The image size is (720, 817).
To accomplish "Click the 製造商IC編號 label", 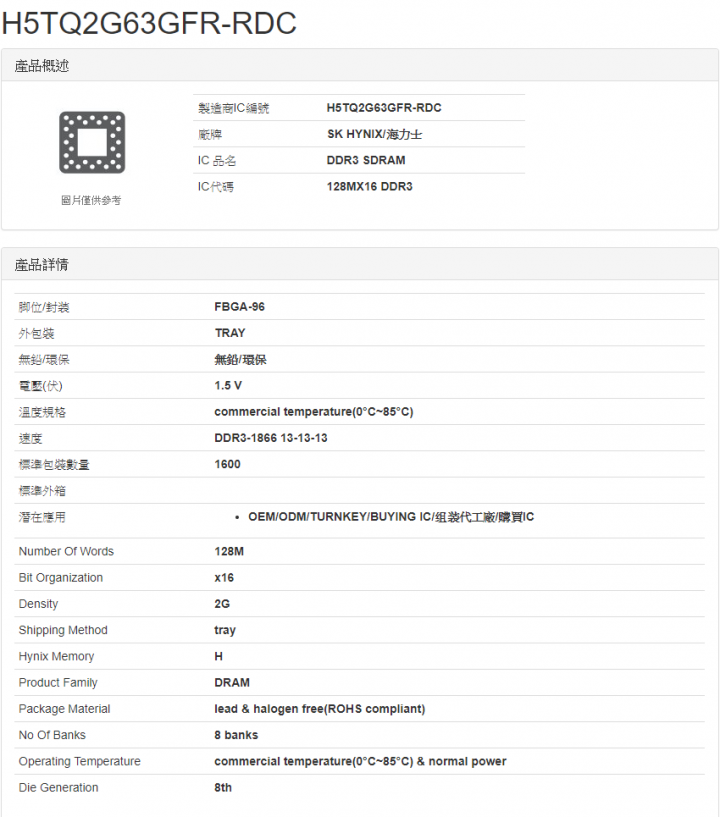I will (233, 108).
